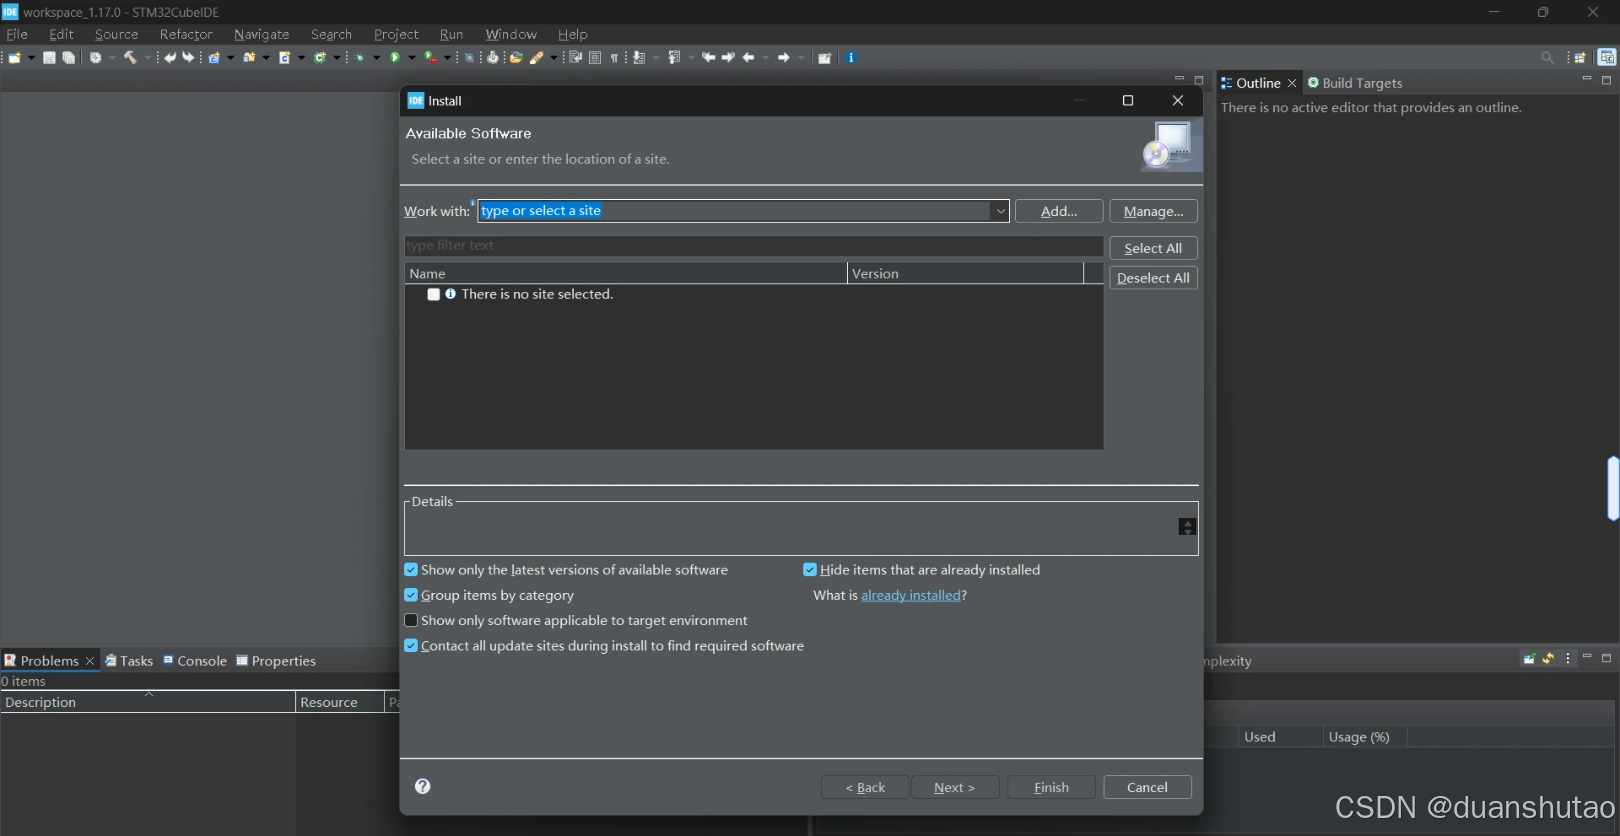Enable Show only software applicable to target environment
Viewport: 1620px width, 836px height.
(x=411, y=620)
